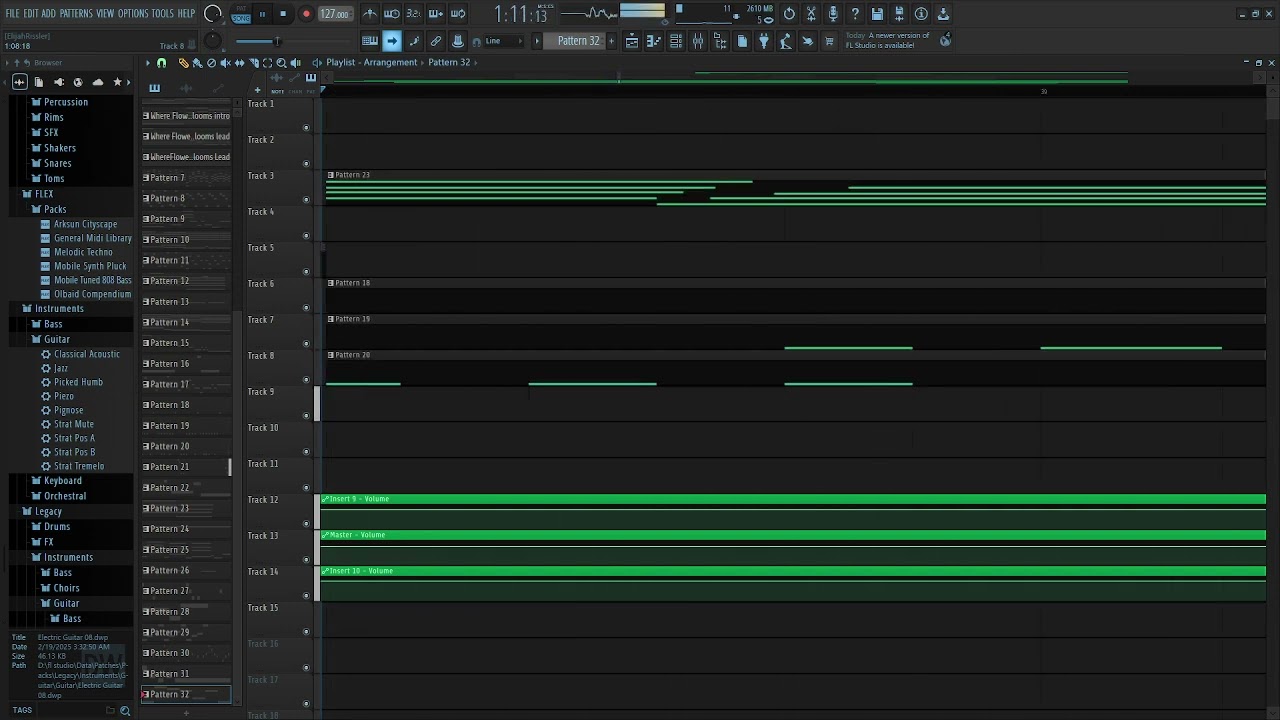Open the project info icon

921,14
